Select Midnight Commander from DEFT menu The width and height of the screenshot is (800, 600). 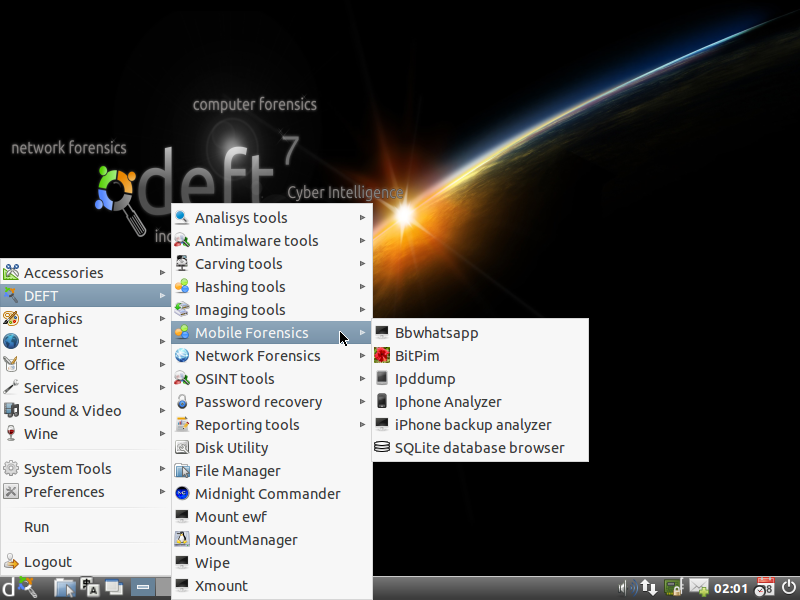267,494
